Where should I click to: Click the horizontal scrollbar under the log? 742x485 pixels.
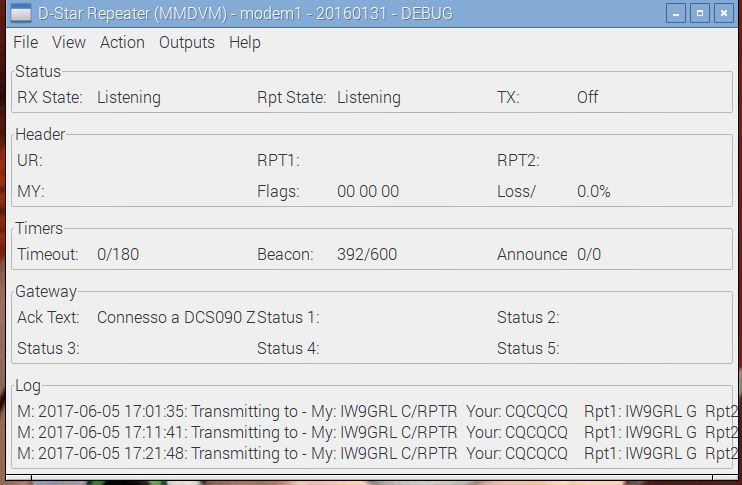tap(371, 477)
